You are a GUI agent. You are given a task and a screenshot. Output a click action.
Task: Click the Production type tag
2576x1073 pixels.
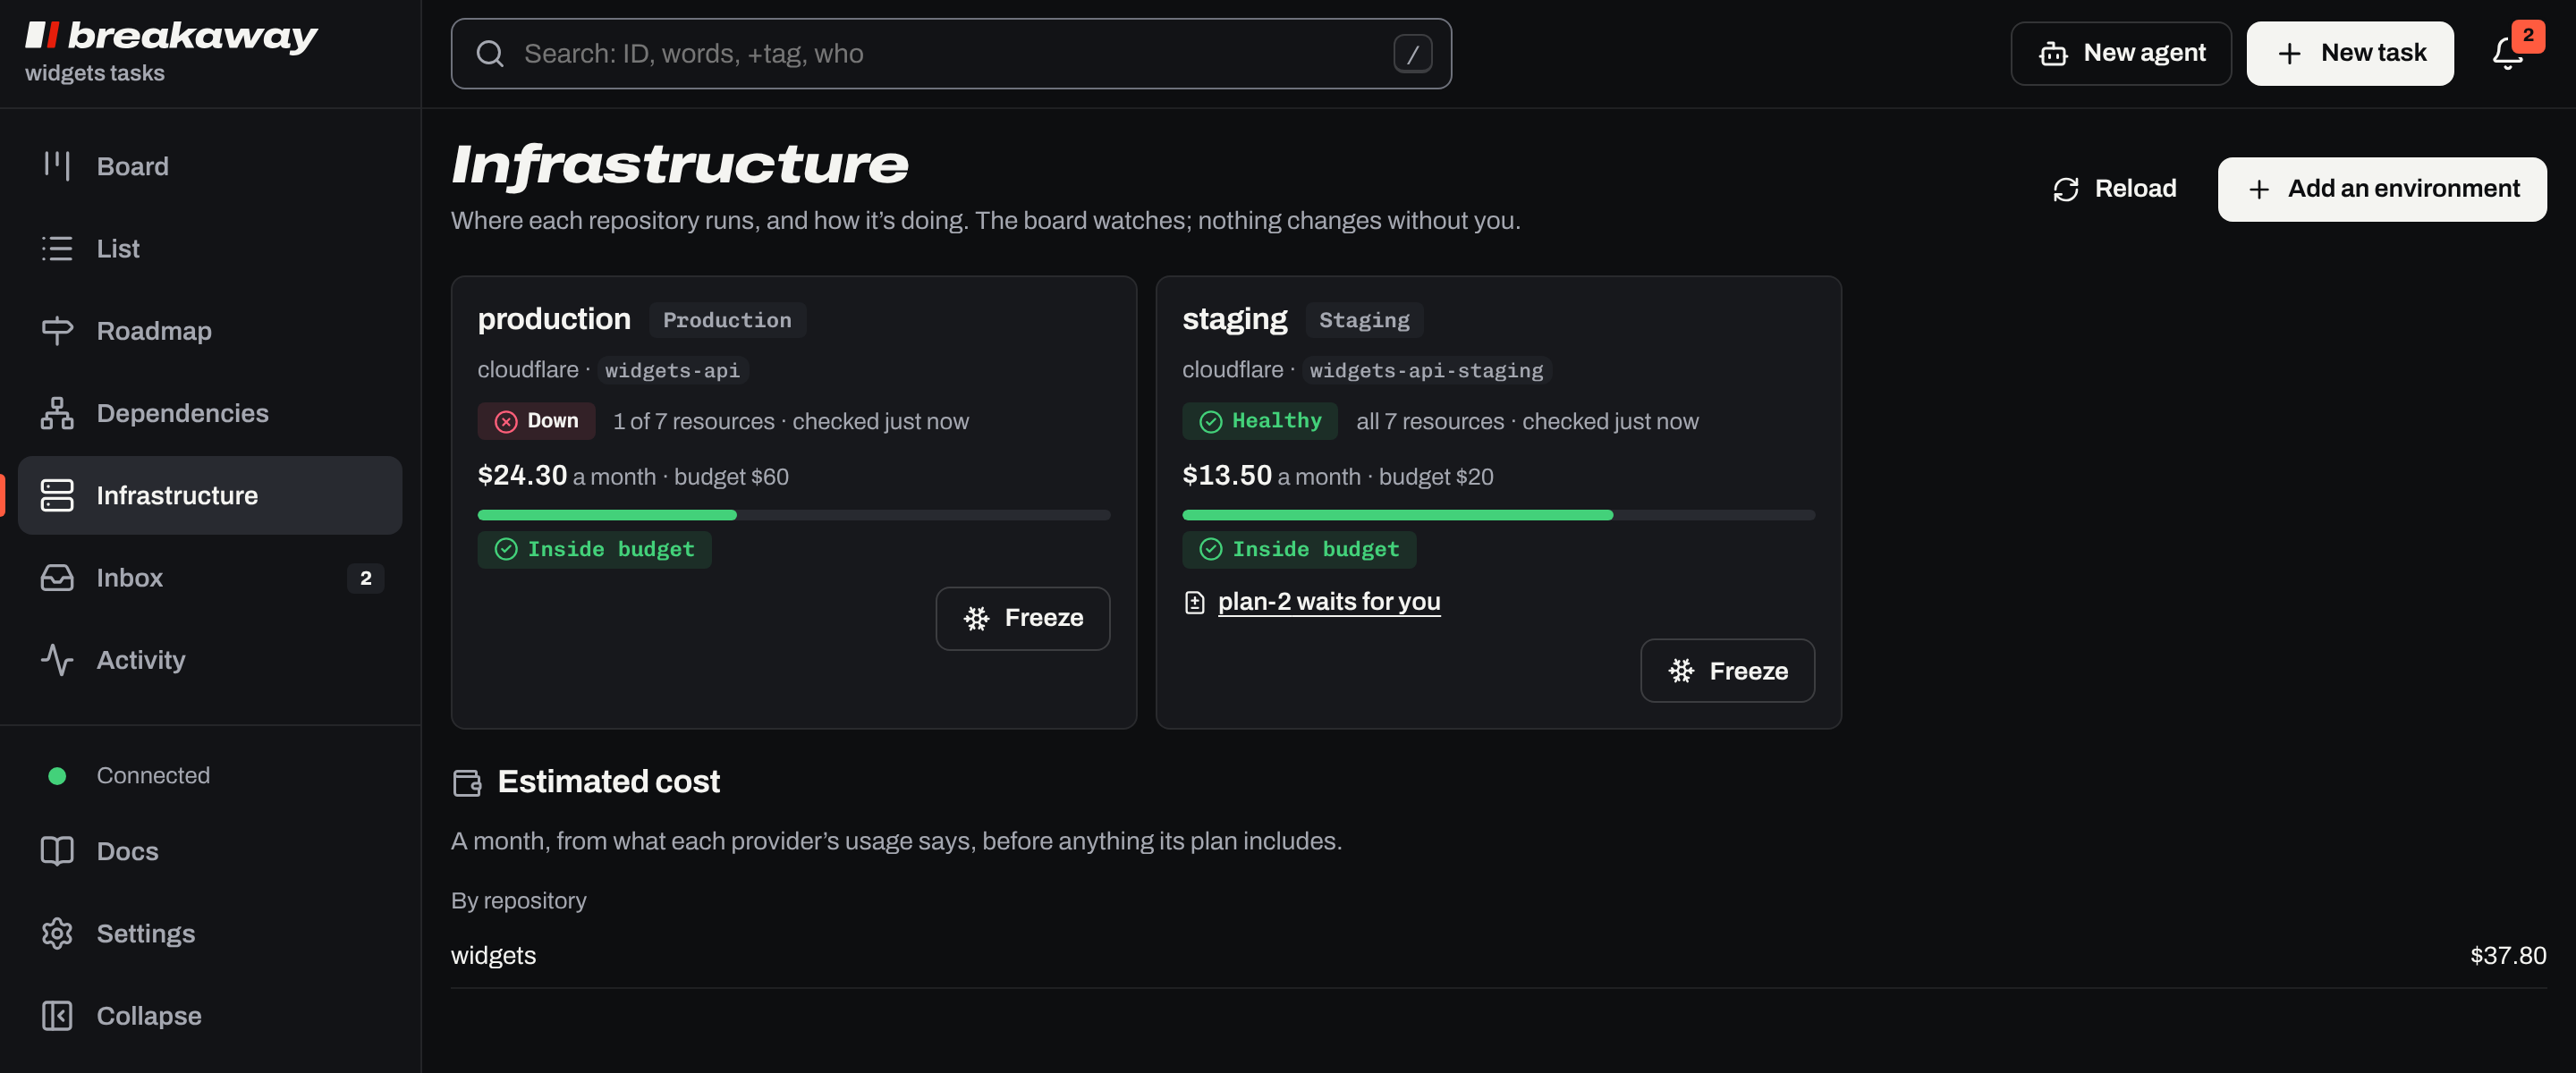tap(727, 320)
